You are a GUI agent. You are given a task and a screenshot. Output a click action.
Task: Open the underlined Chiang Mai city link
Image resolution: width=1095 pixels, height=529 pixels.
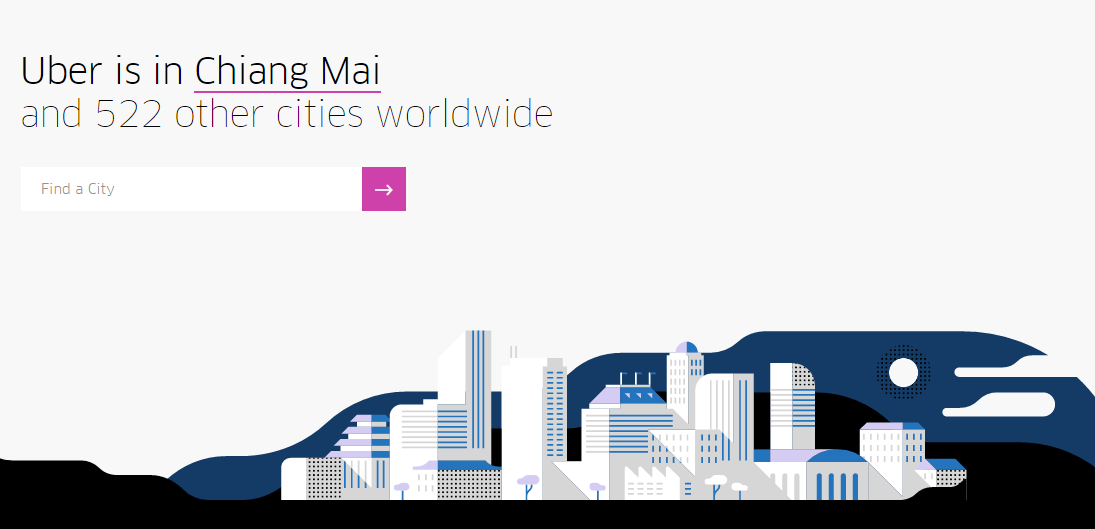click(x=287, y=73)
